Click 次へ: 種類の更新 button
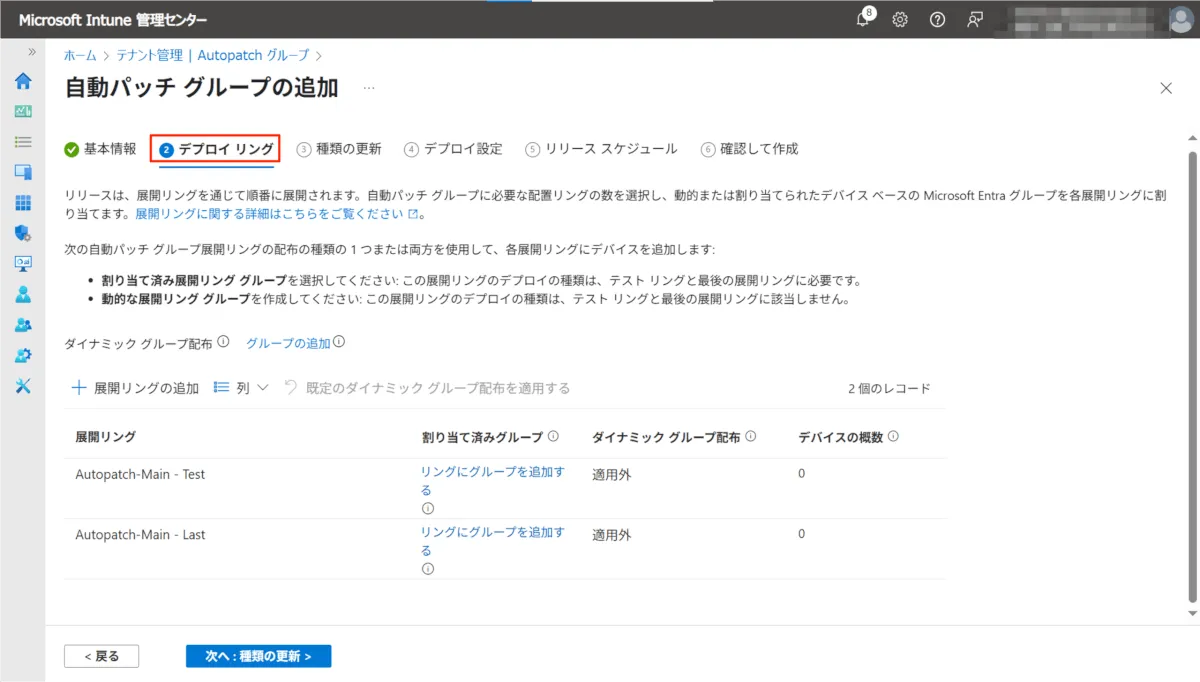 tap(258, 656)
